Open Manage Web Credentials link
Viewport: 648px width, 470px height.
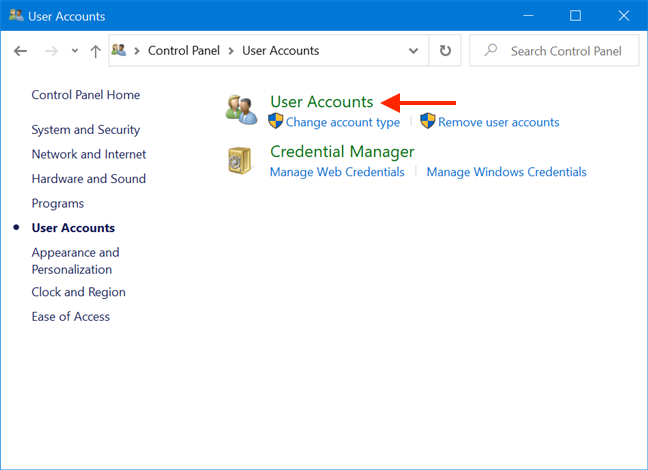coord(337,172)
